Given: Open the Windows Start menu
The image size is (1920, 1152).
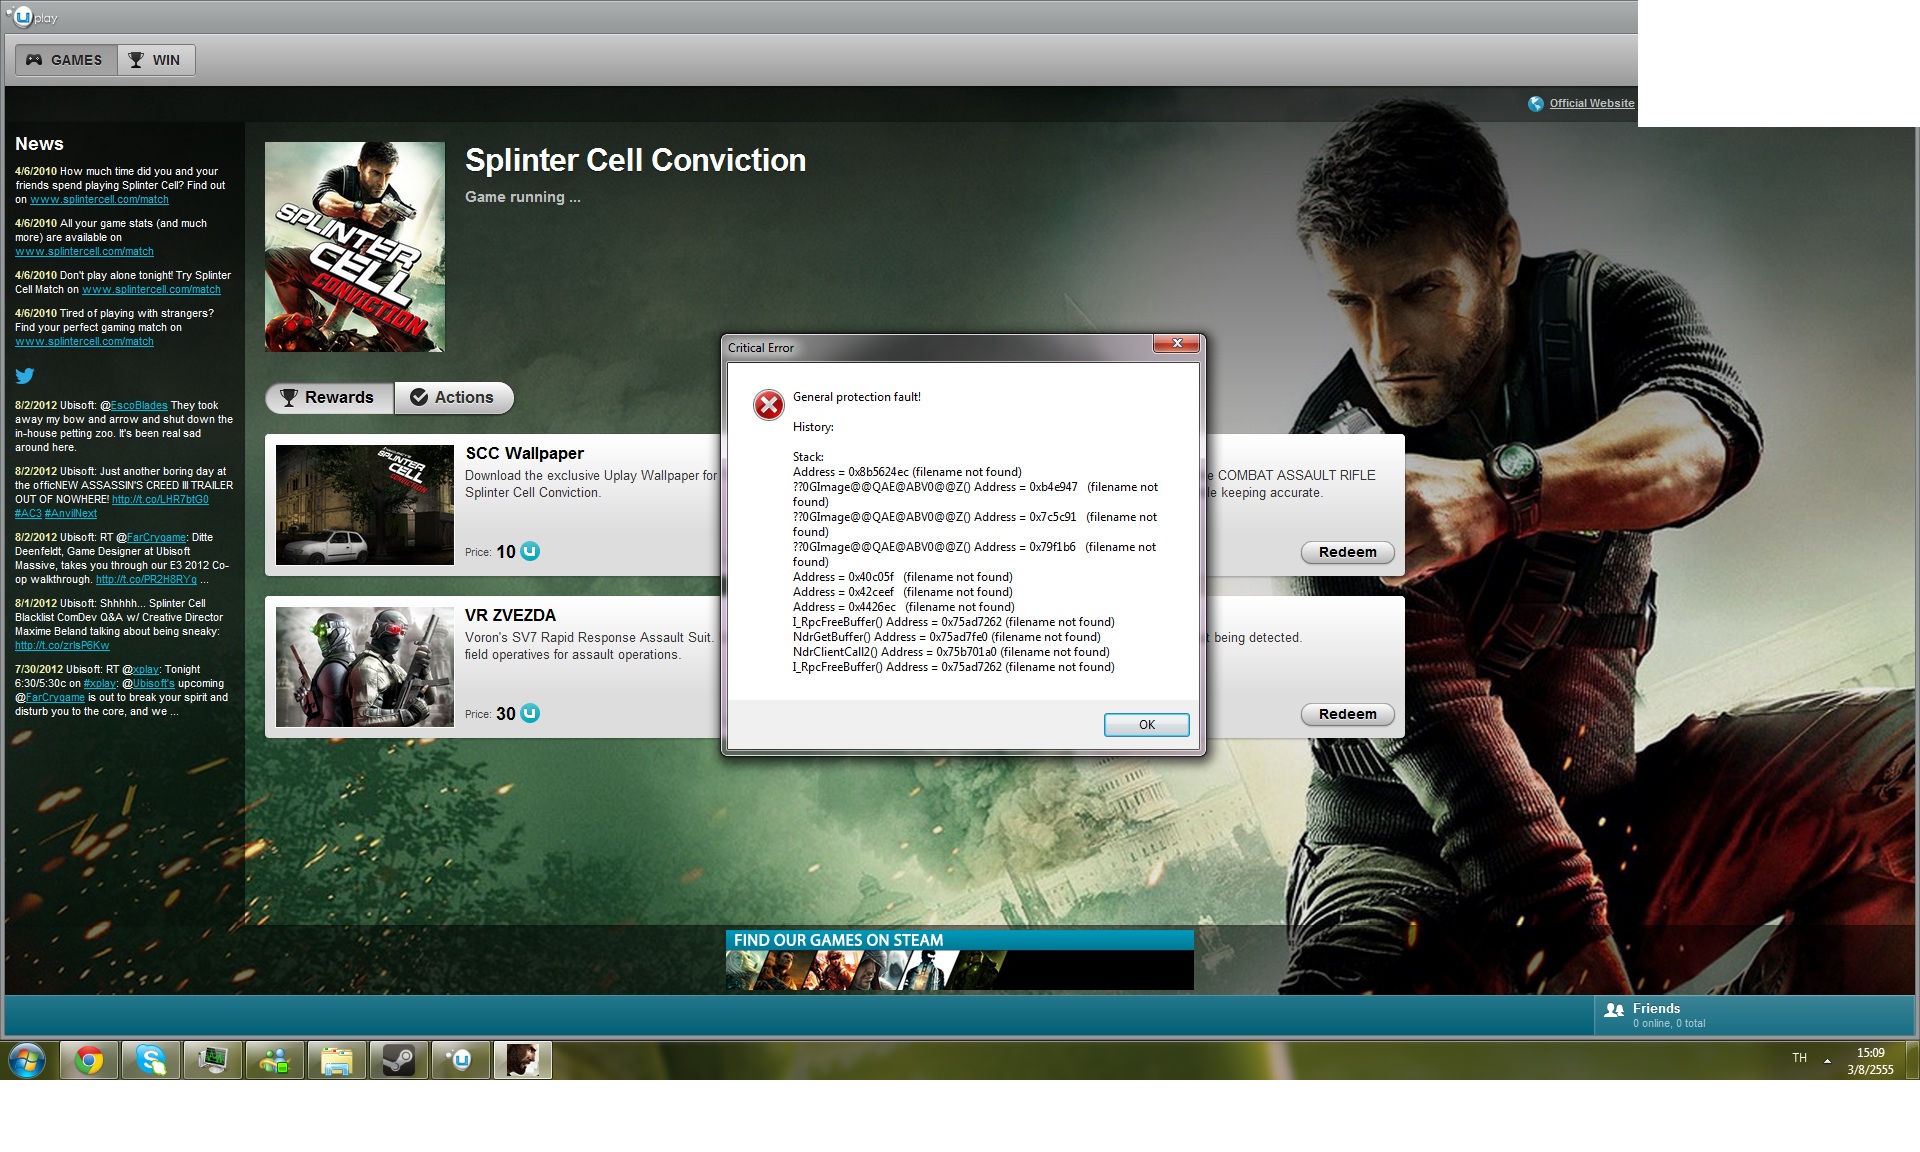Looking at the screenshot, I should pyautogui.click(x=27, y=1060).
